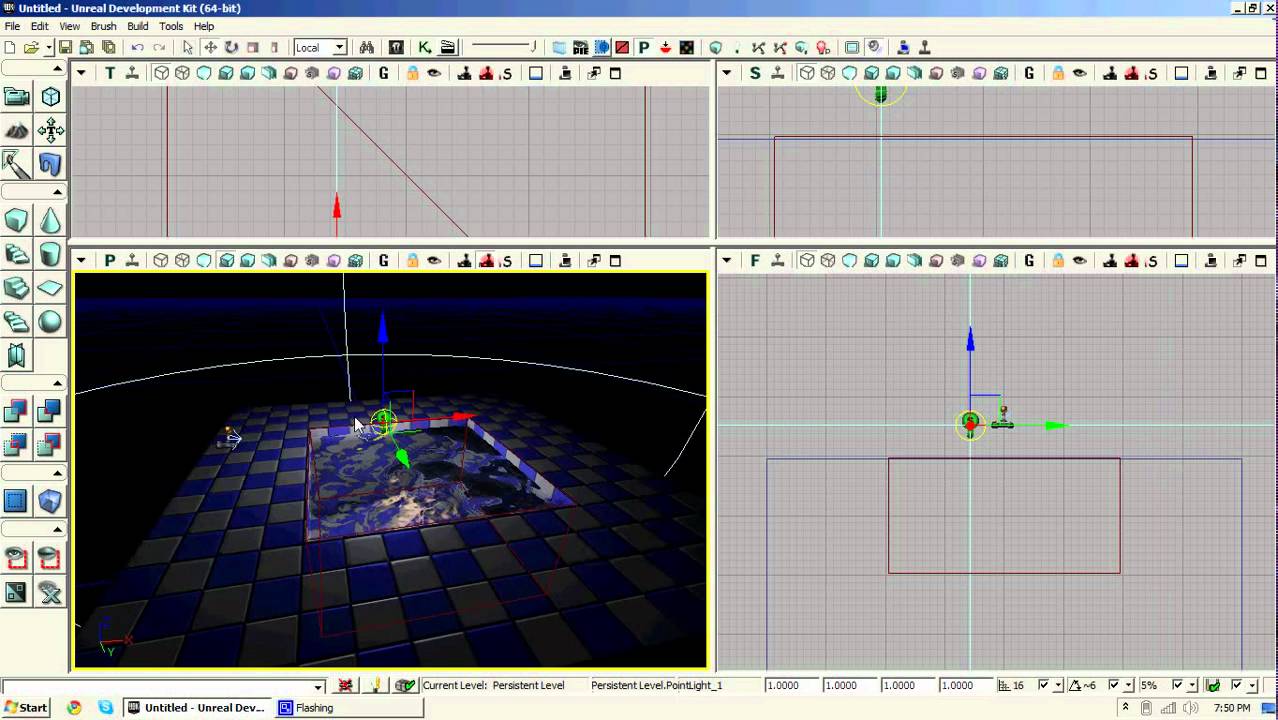Open the View menu
The width and height of the screenshot is (1278, 720).
click(x=70, y=26)
